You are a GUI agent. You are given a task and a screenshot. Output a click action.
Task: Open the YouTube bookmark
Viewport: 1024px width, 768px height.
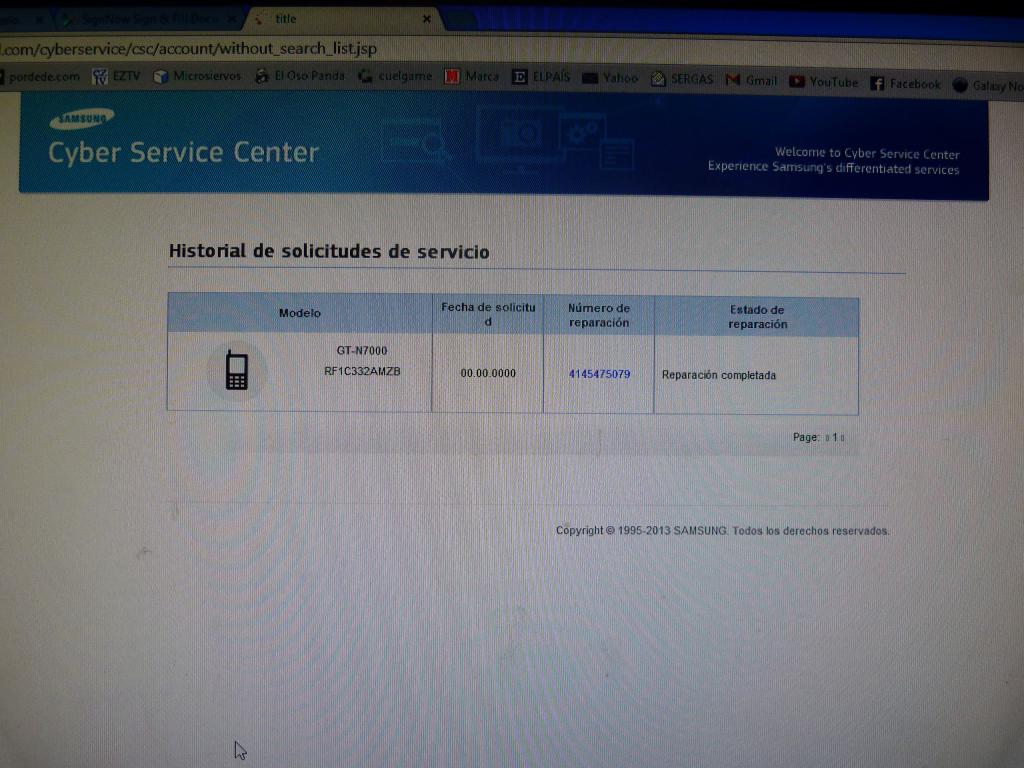point(824,82)
